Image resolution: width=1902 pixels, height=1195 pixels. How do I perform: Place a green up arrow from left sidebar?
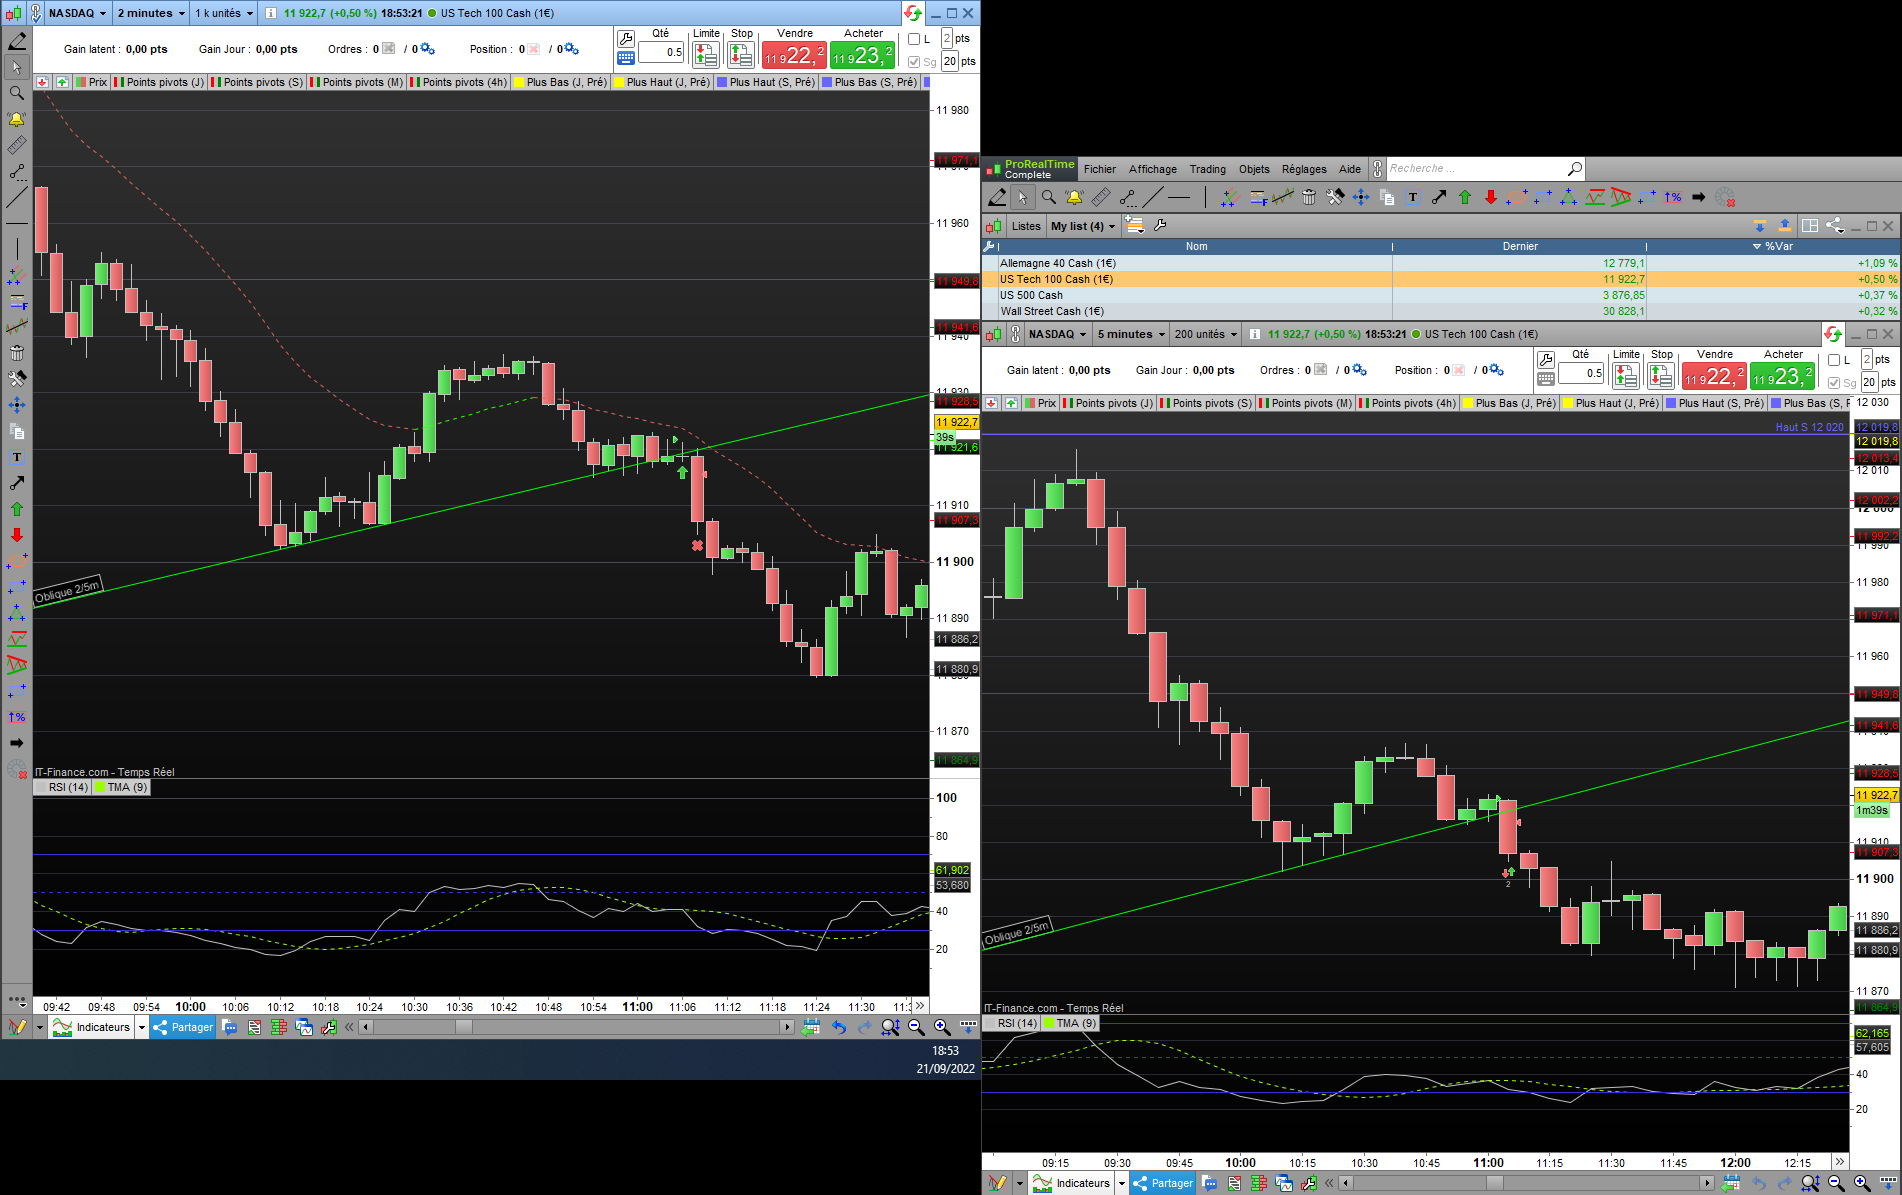(x=17, y=509)
